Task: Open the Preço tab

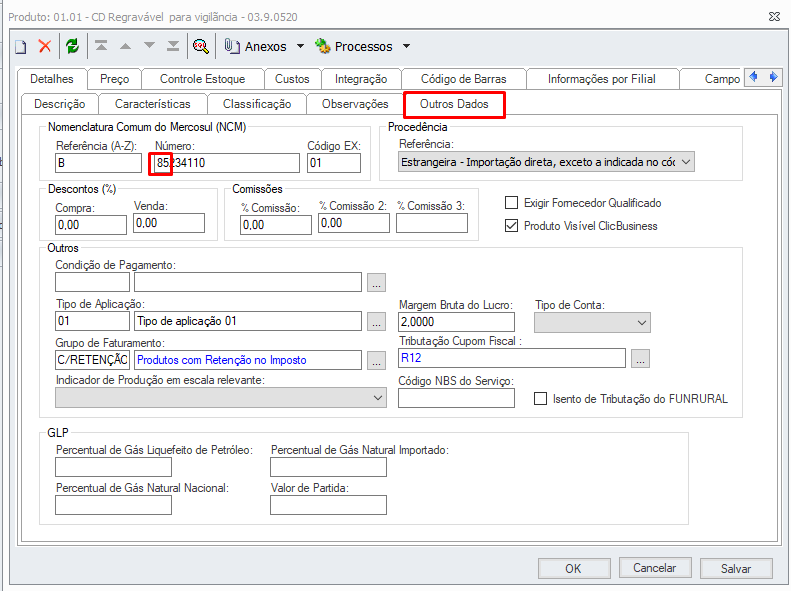Action: 115,79
